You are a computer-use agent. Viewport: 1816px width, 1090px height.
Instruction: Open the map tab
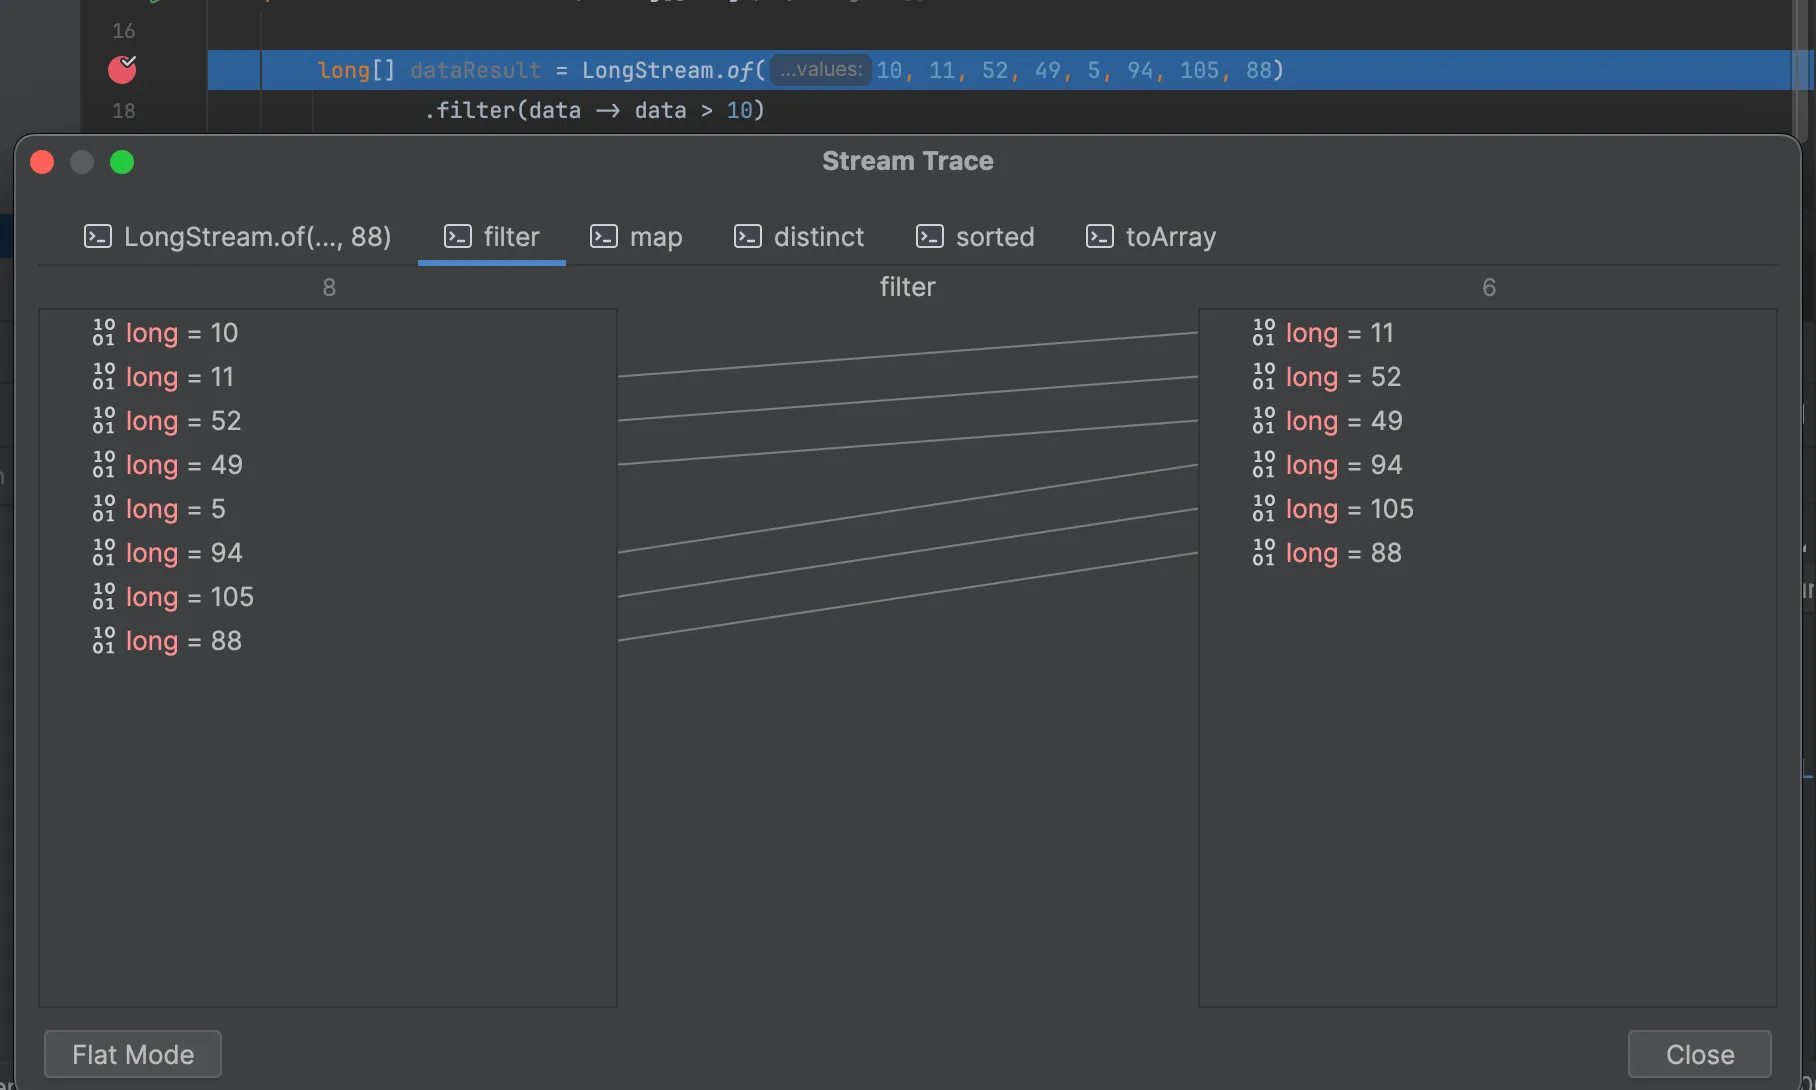click(x=636, y=237)
